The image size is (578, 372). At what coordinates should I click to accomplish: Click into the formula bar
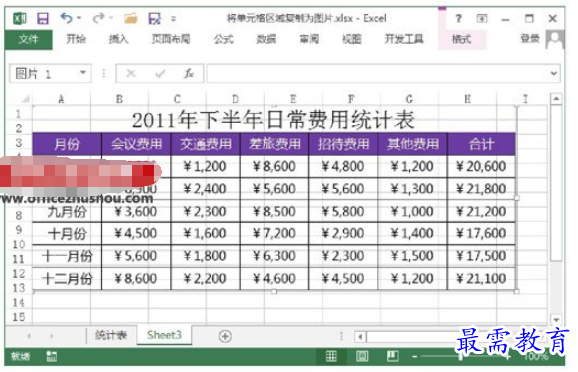point(378,73)
